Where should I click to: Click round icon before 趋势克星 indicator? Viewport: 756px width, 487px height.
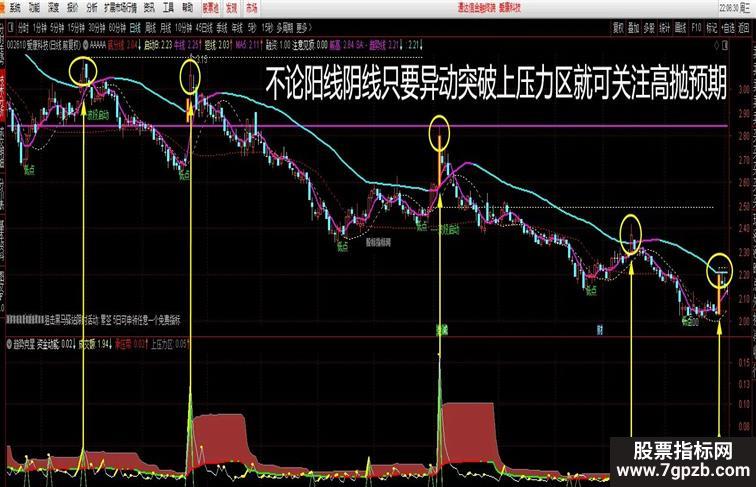9,344
